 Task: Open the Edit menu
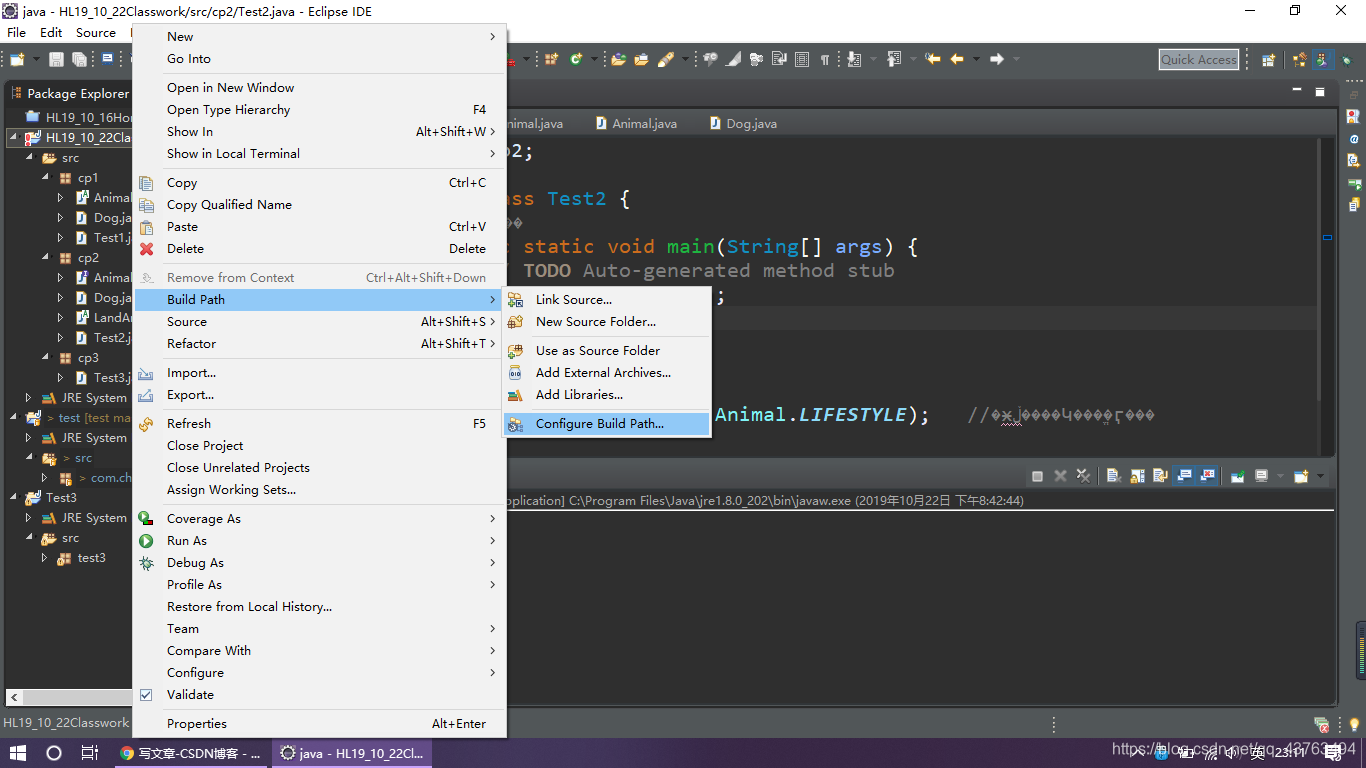(51, 33)
